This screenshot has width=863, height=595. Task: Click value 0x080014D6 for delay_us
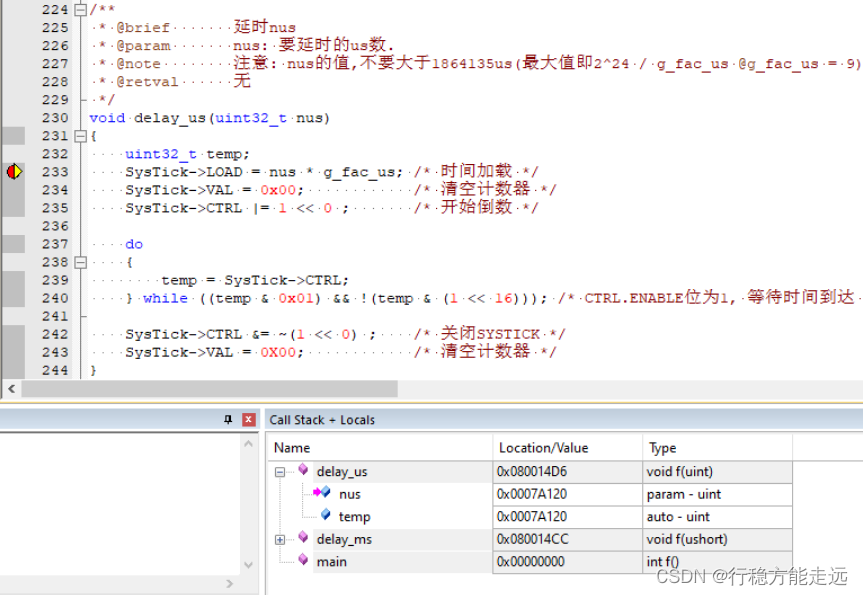coord(532,472)
